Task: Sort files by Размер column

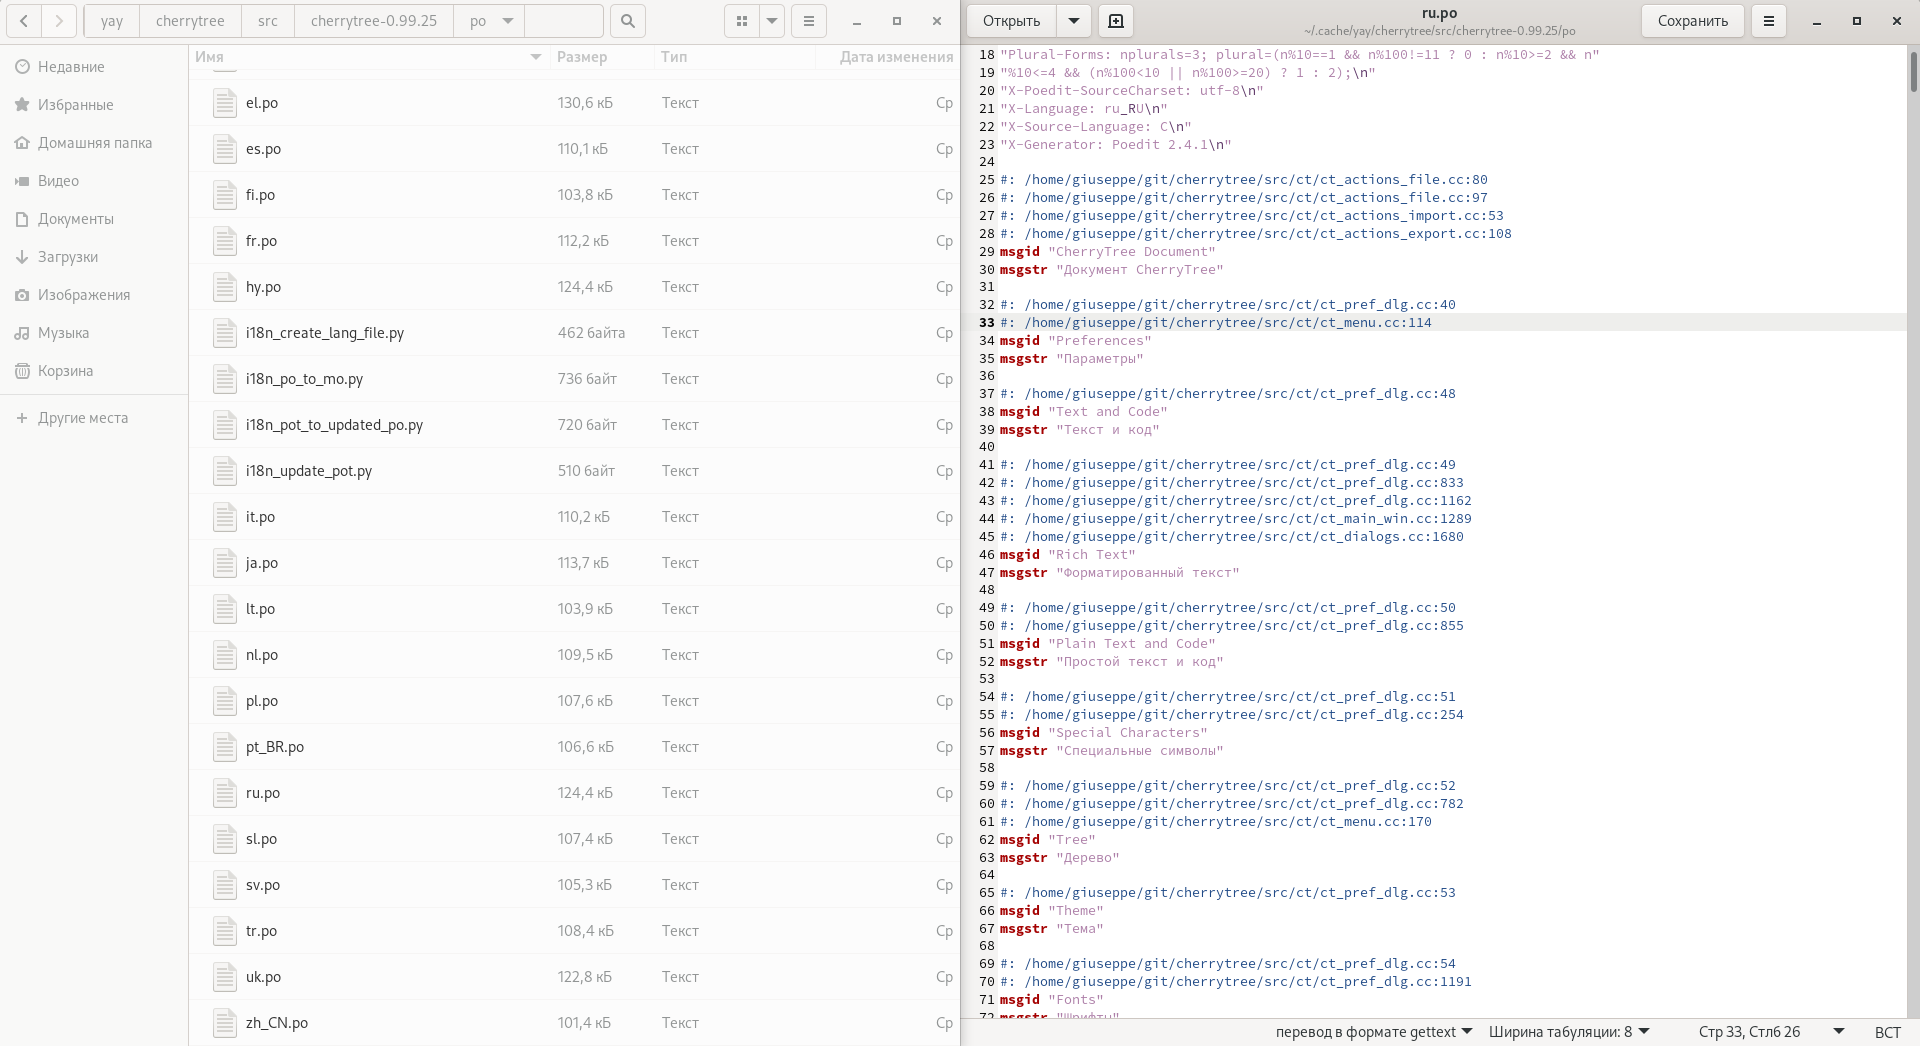Action: click(x=583, y=58)
